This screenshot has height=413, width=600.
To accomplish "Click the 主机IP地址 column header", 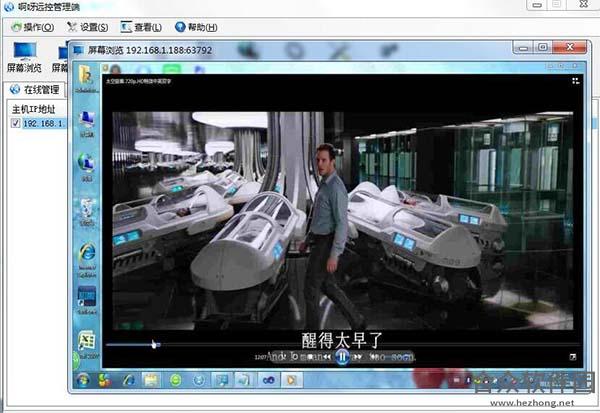I will (x=34, y=109).
